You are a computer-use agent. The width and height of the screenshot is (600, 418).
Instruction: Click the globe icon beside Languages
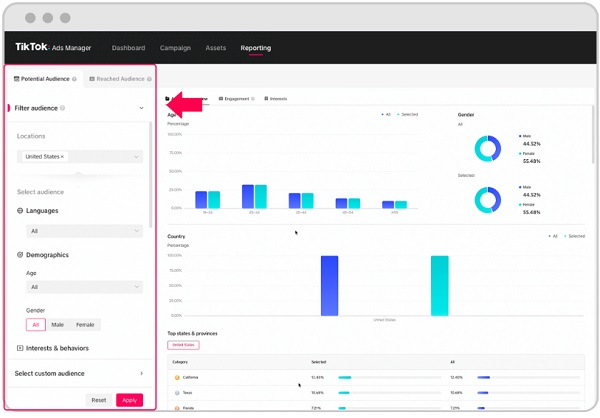(x=21, y=211)
